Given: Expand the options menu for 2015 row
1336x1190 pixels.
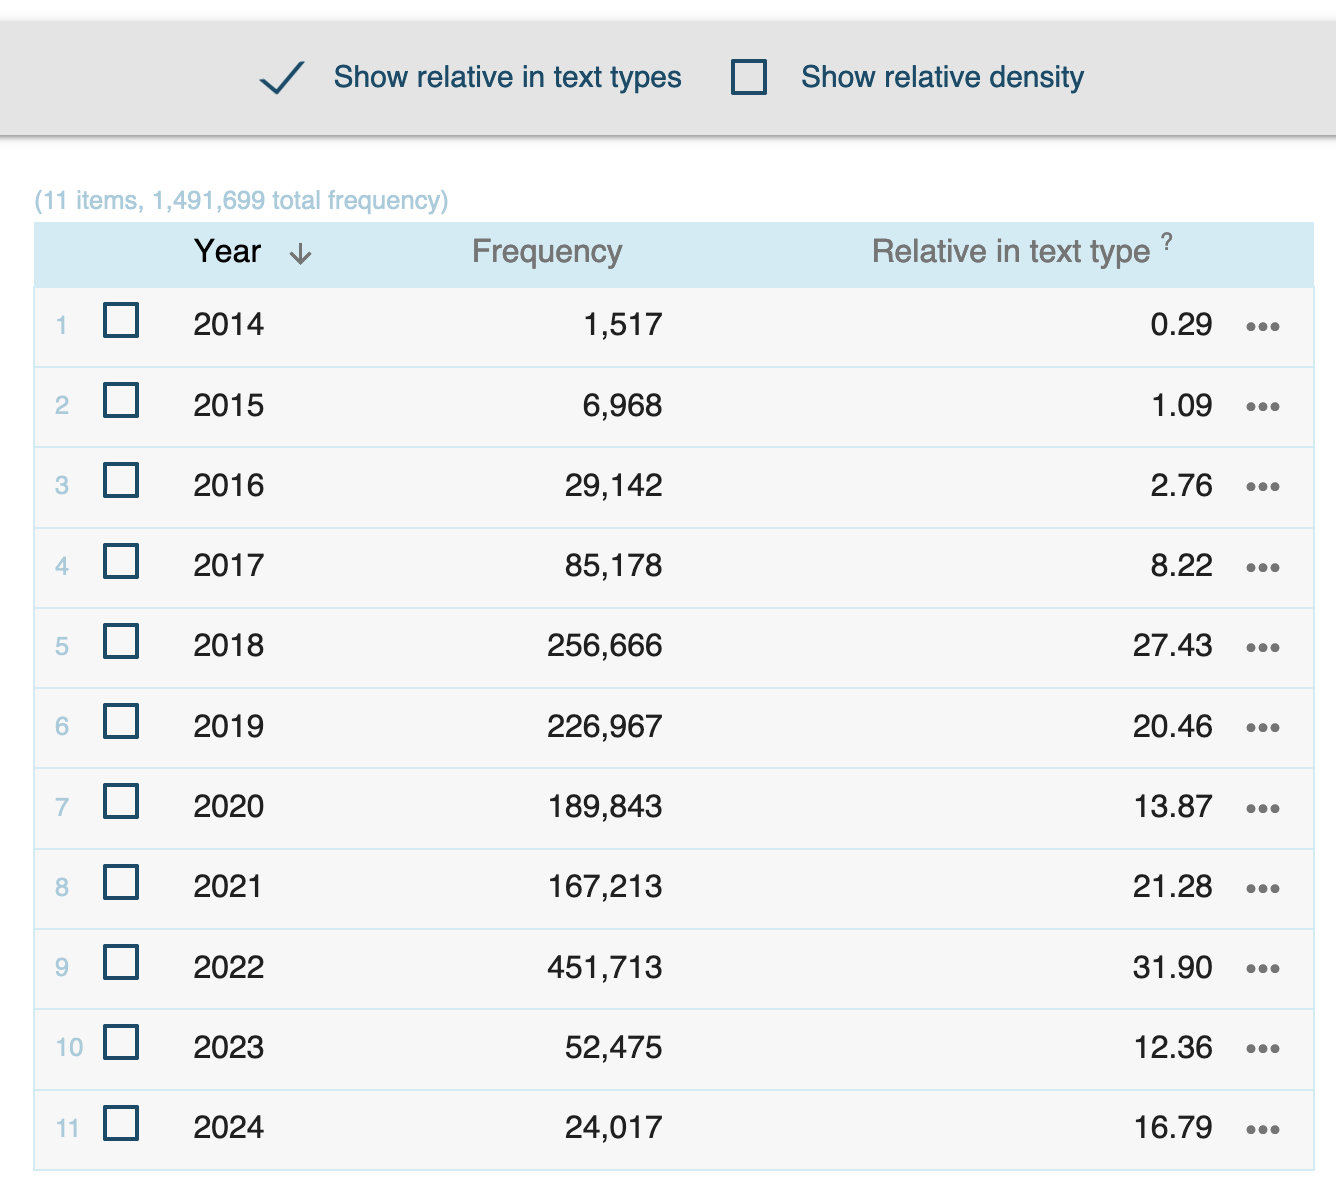Looking at the screenshot, I should coord(1262,407).
